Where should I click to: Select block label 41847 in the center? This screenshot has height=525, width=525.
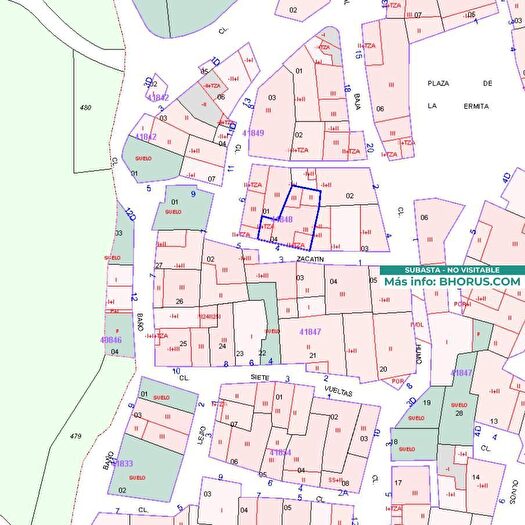point(310,332)
